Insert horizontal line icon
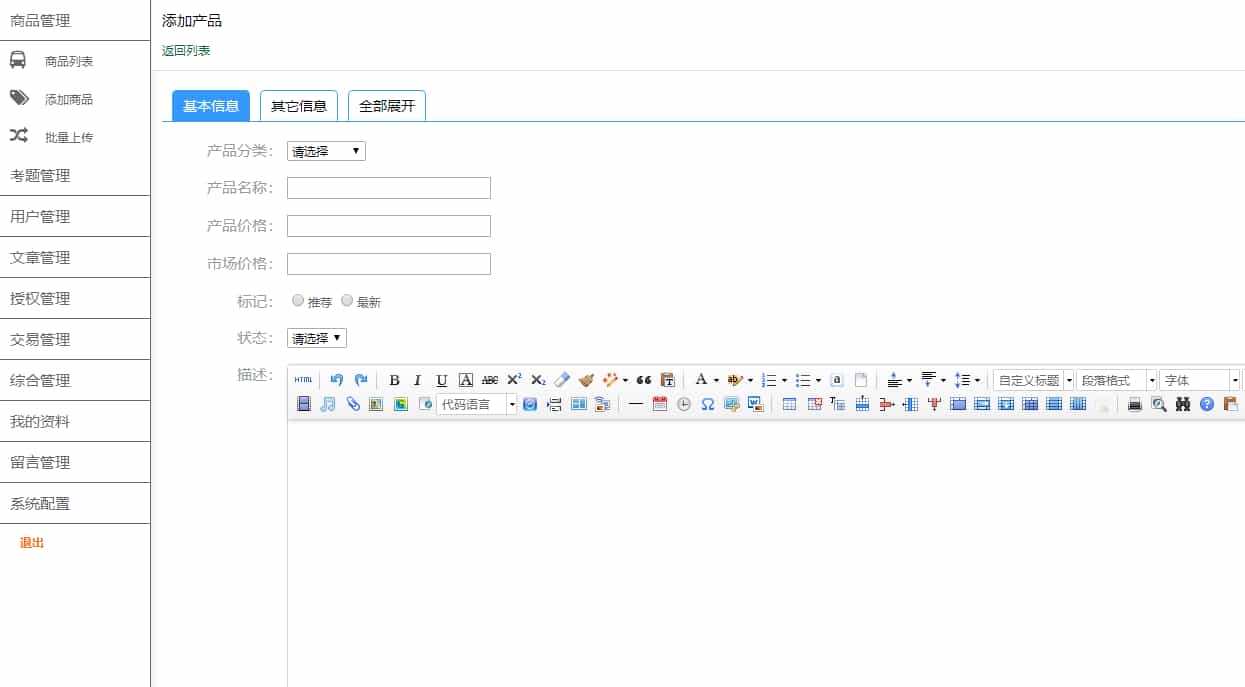 point(636,404)
